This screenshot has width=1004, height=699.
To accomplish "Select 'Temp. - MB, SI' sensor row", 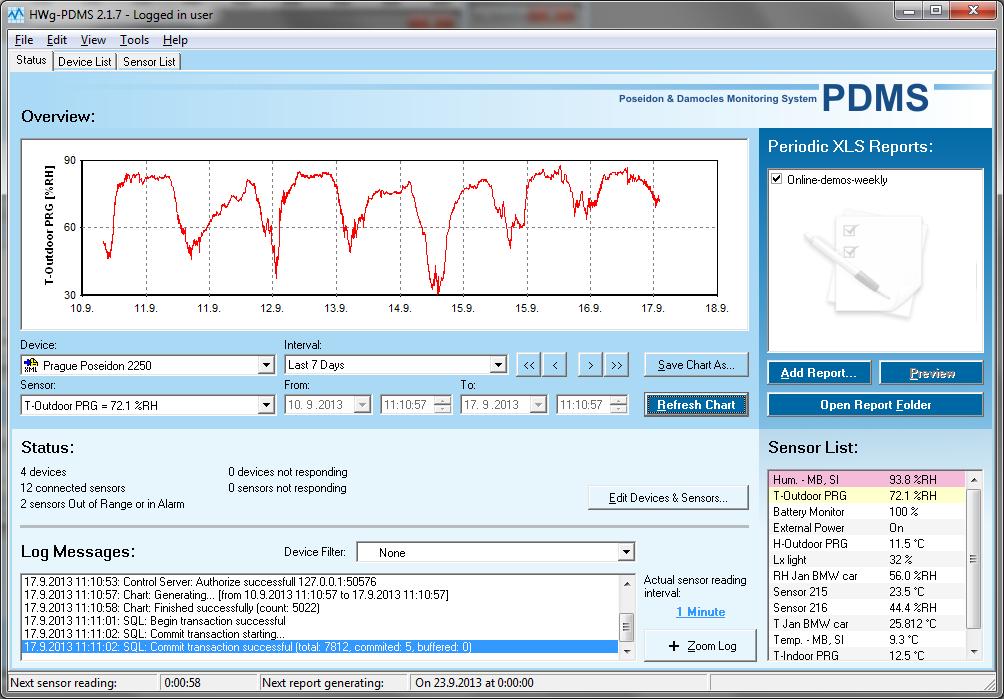I will [867, 639].
